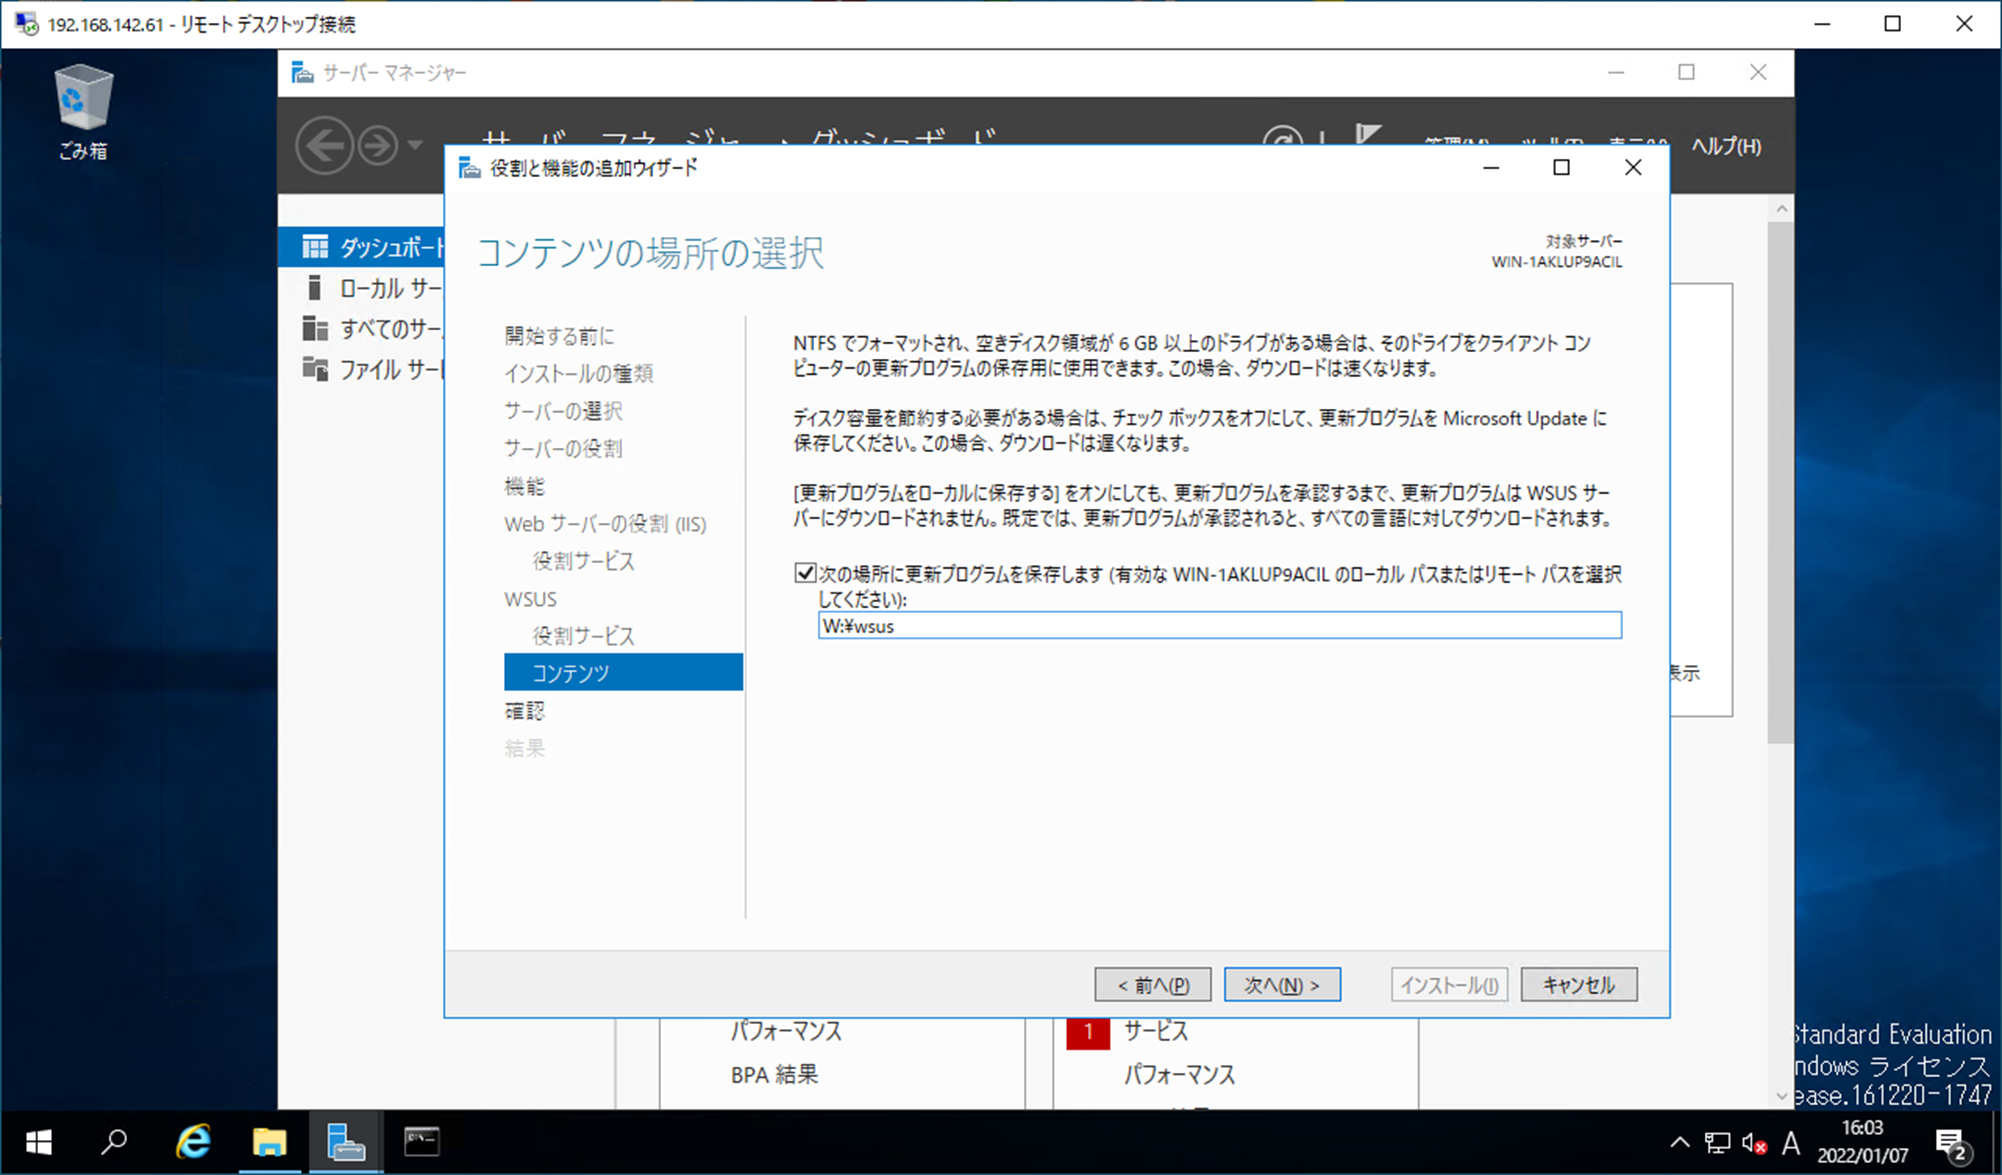The height and width of the screenshot is (1175, 2002).
Task: Open 役割サービス under Web サーバーの役割 (IIS)
Action: click(x=583, y=561)
